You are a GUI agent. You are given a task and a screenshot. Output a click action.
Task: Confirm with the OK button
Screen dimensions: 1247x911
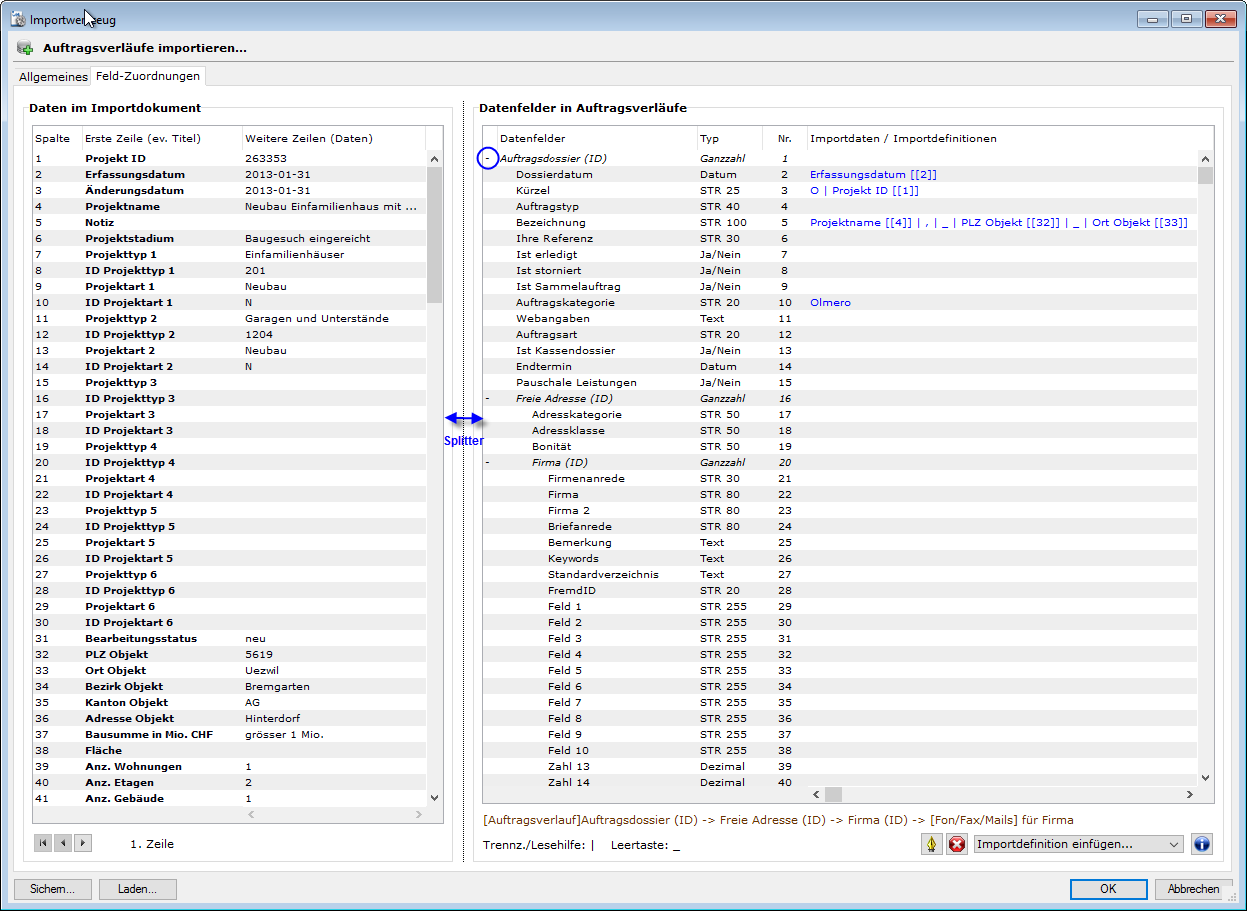[1108, 889]
